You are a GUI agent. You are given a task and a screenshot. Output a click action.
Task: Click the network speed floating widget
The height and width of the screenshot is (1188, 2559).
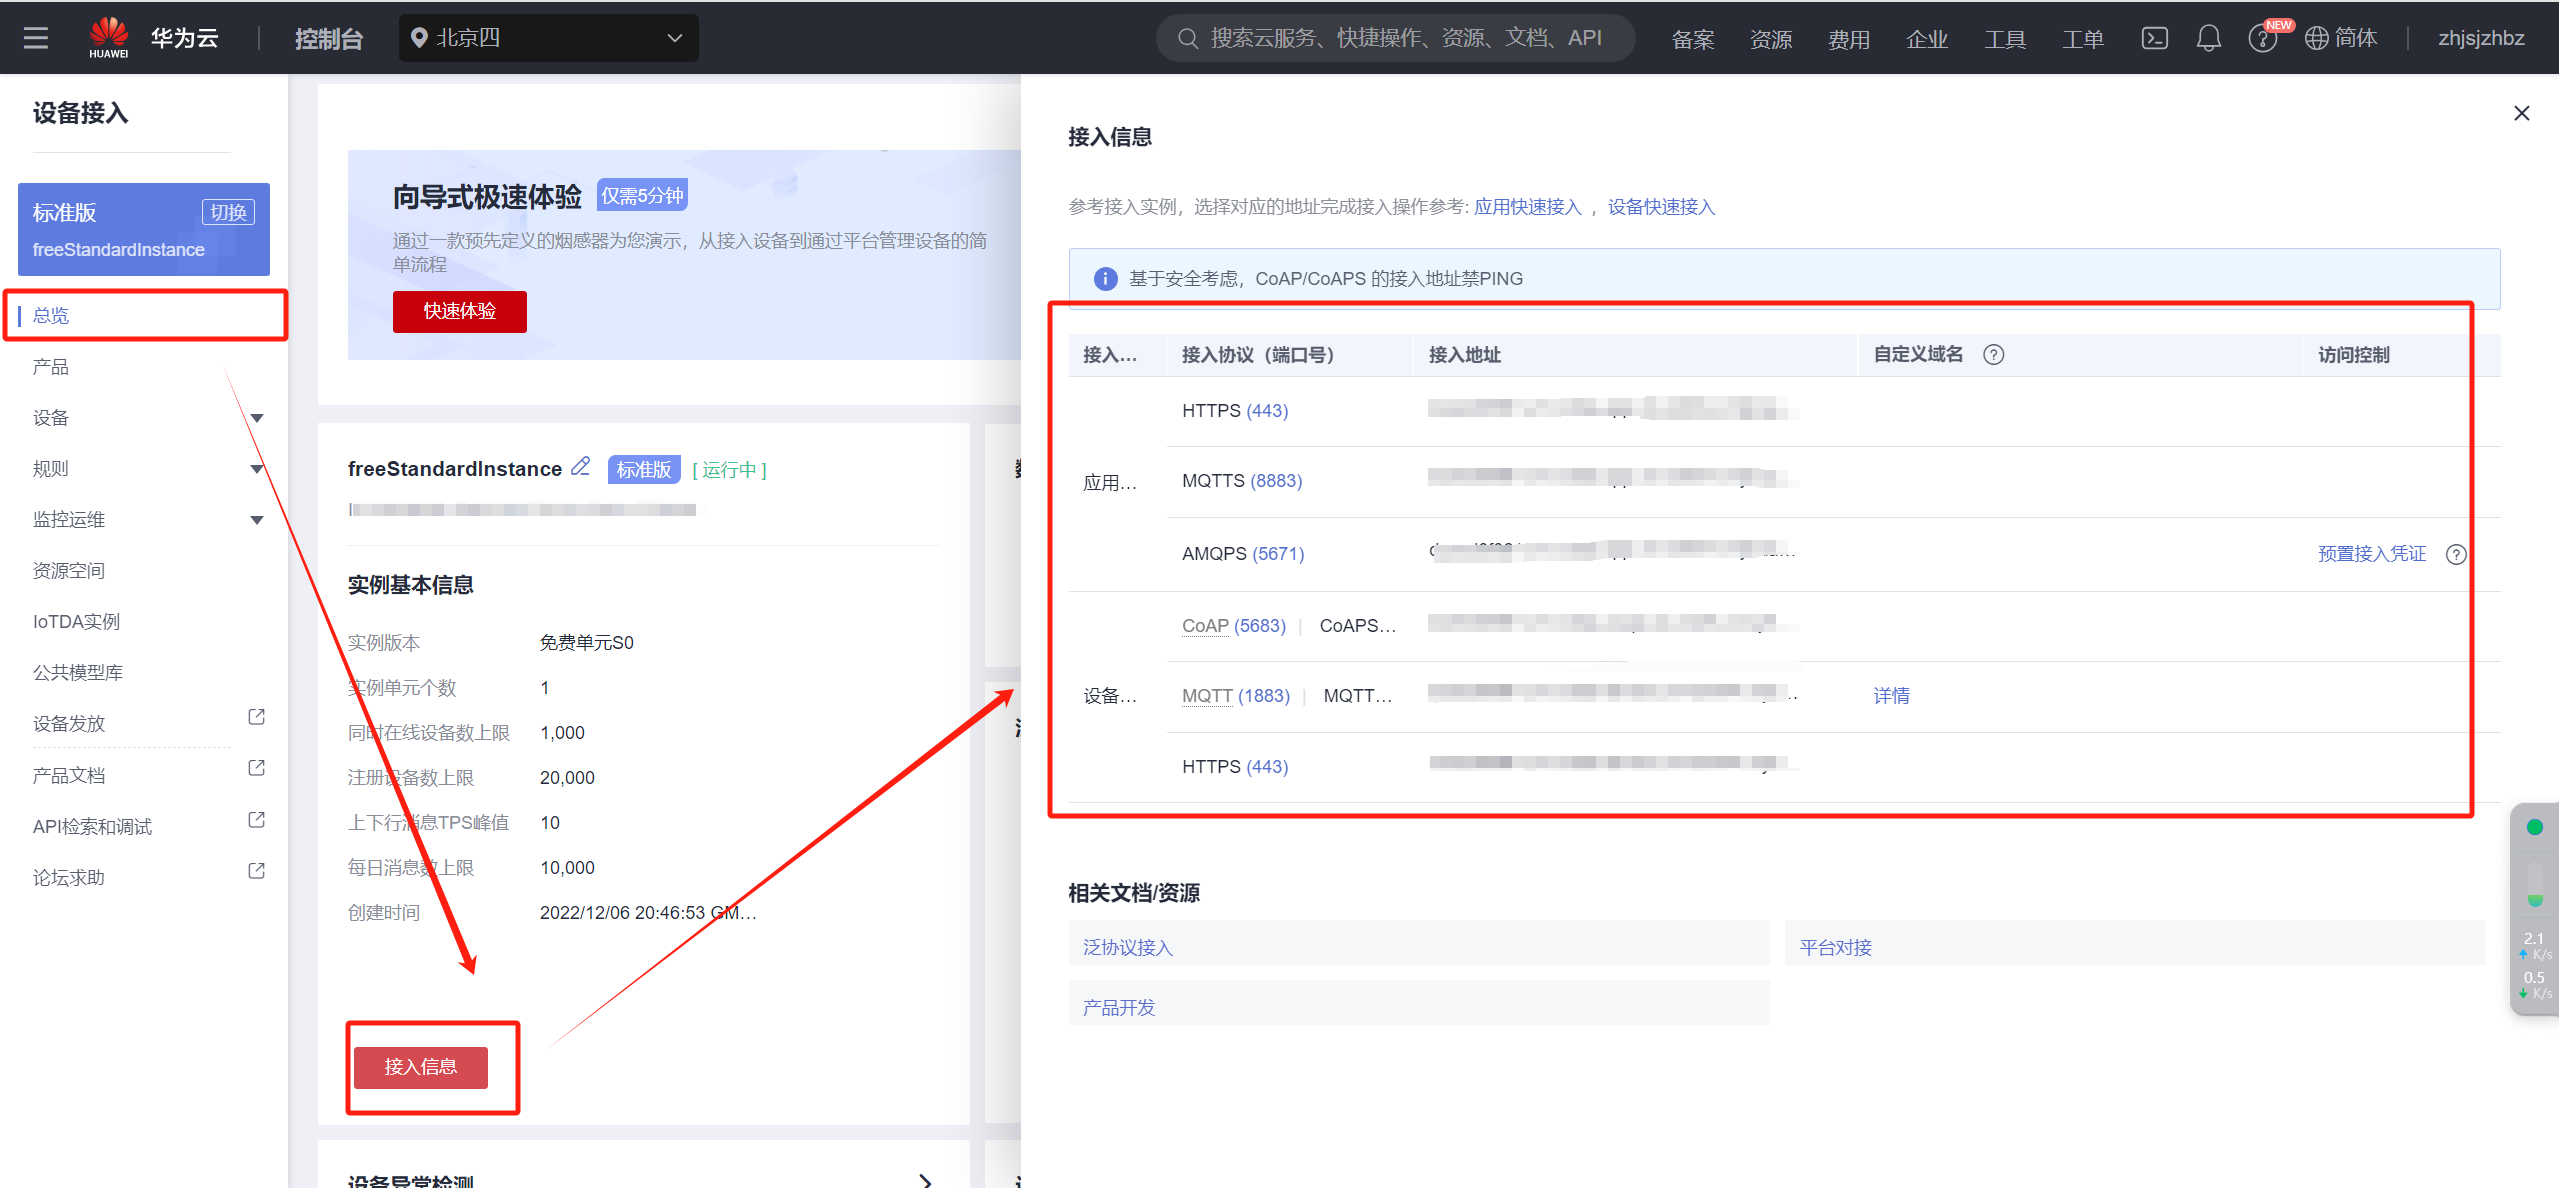pyautogui.click(x=2535, y=909)
